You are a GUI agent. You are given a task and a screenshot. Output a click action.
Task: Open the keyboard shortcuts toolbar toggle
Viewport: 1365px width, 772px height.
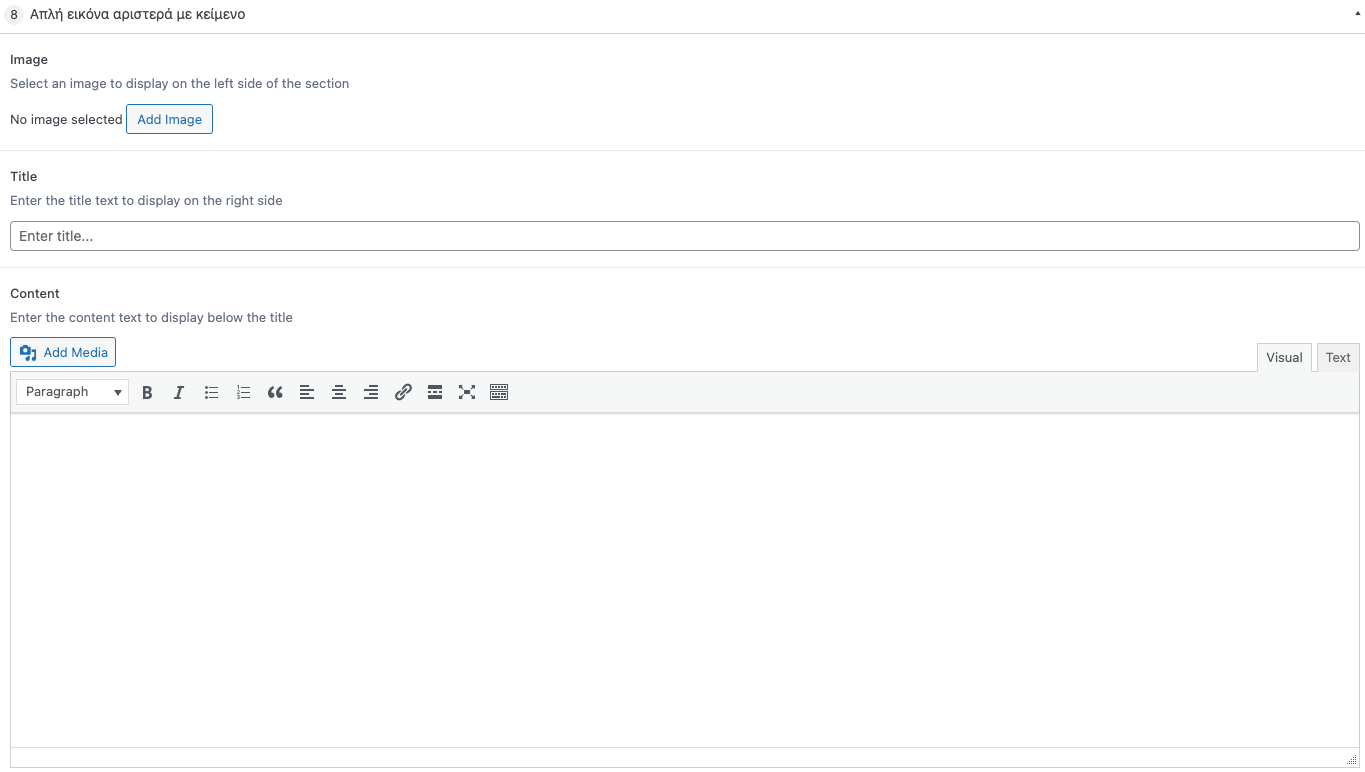499,392
